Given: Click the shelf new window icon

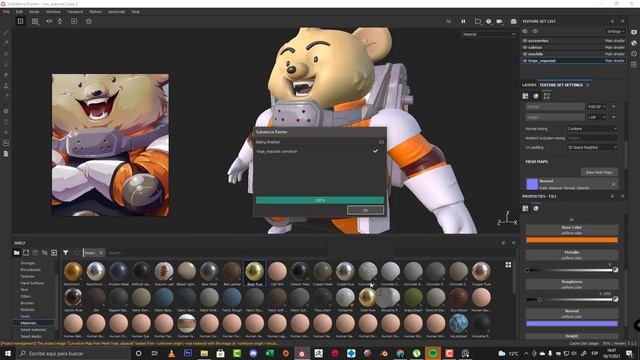Looking at the screenshot, I should point(26,253).
